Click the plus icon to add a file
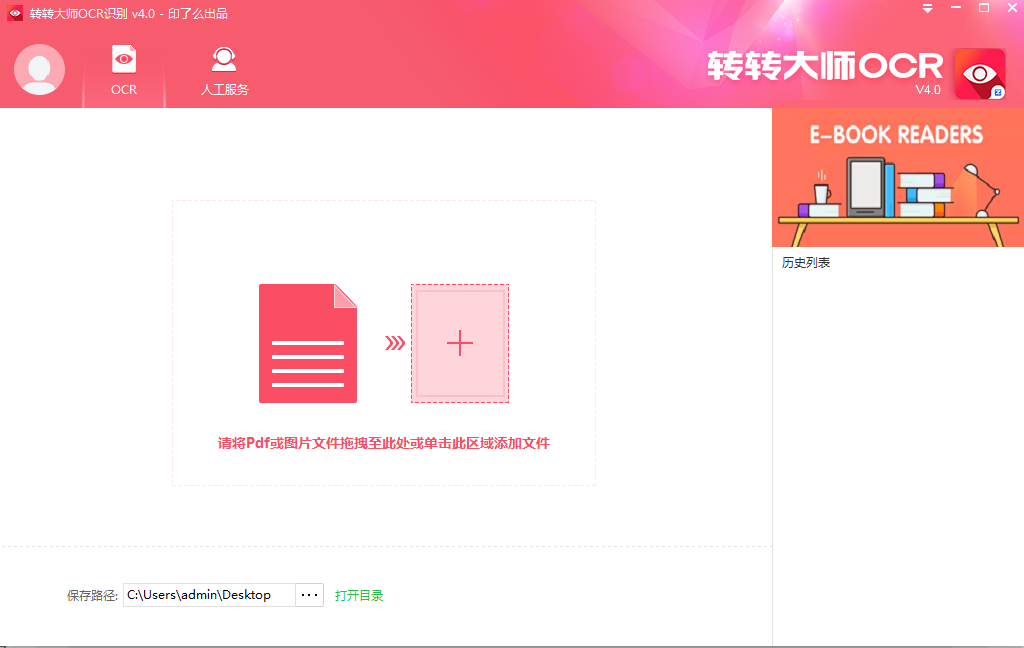This screenshot has width=1024, height=648. 460,343
